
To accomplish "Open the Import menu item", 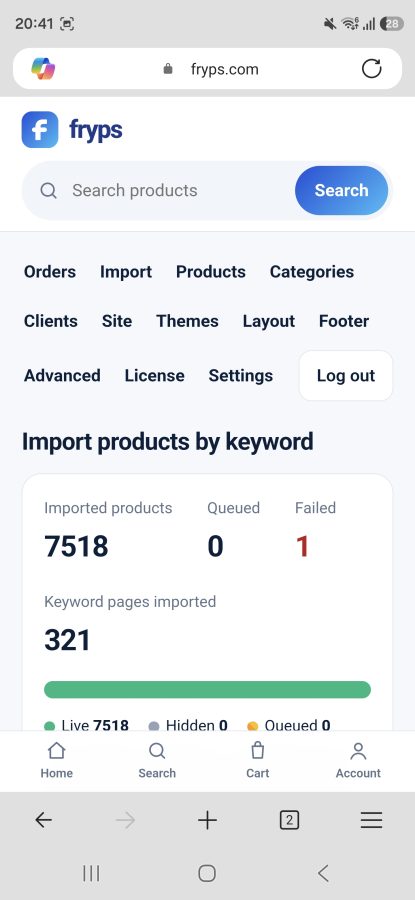I will tap(126, 271).
